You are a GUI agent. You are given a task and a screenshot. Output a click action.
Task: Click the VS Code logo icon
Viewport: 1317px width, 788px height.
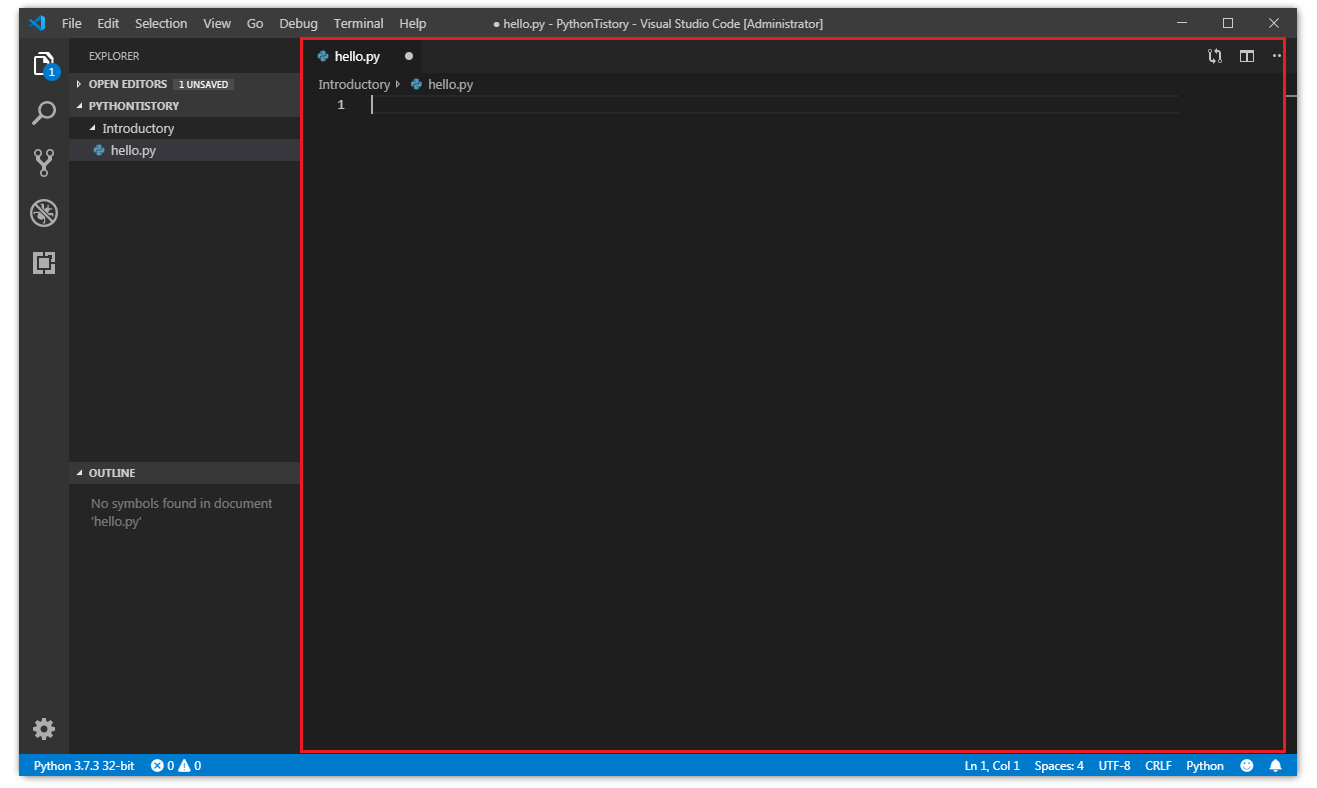point(38,23)
